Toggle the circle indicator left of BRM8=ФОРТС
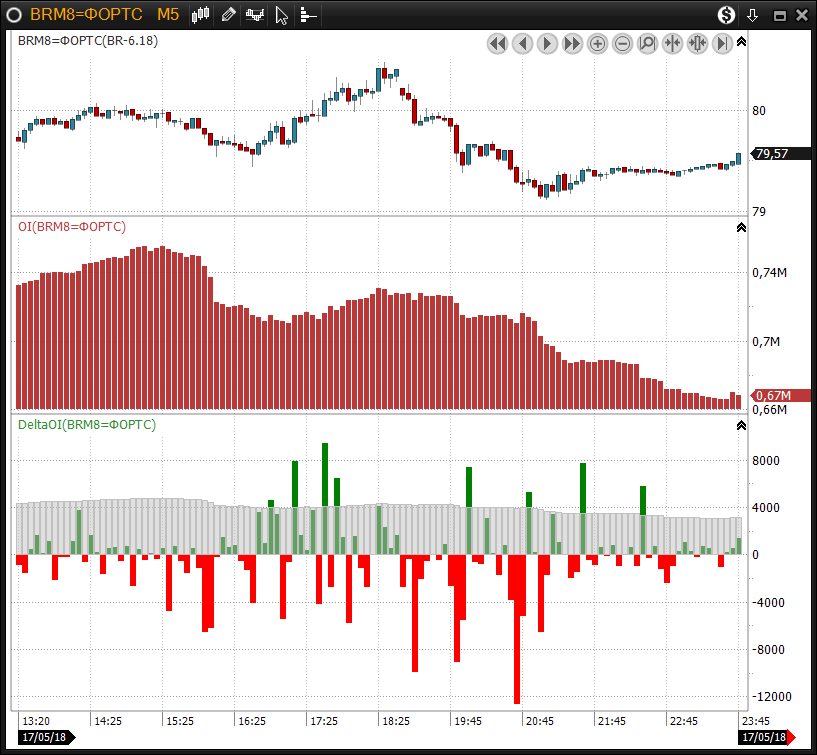817x755 pixels. tap(14, 15)
